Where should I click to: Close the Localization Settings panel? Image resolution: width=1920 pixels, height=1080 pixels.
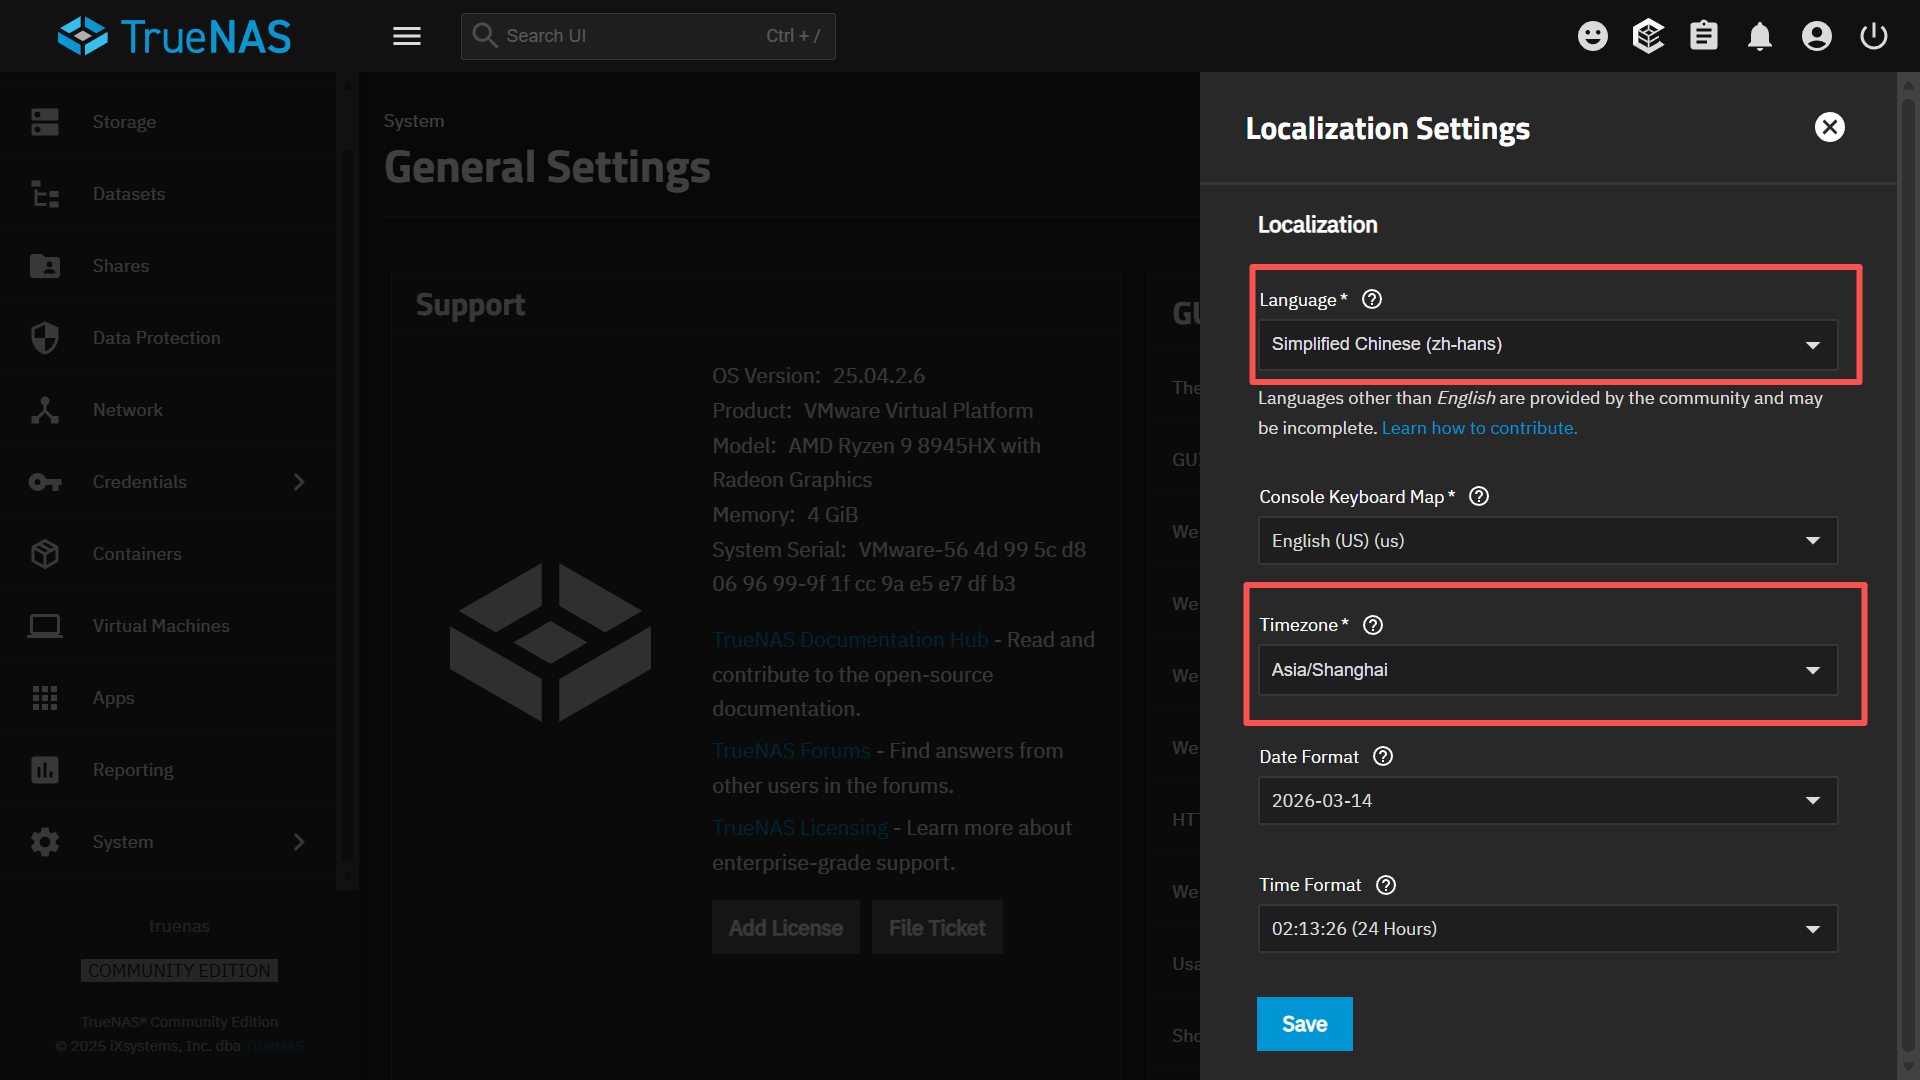[1829, 127]
